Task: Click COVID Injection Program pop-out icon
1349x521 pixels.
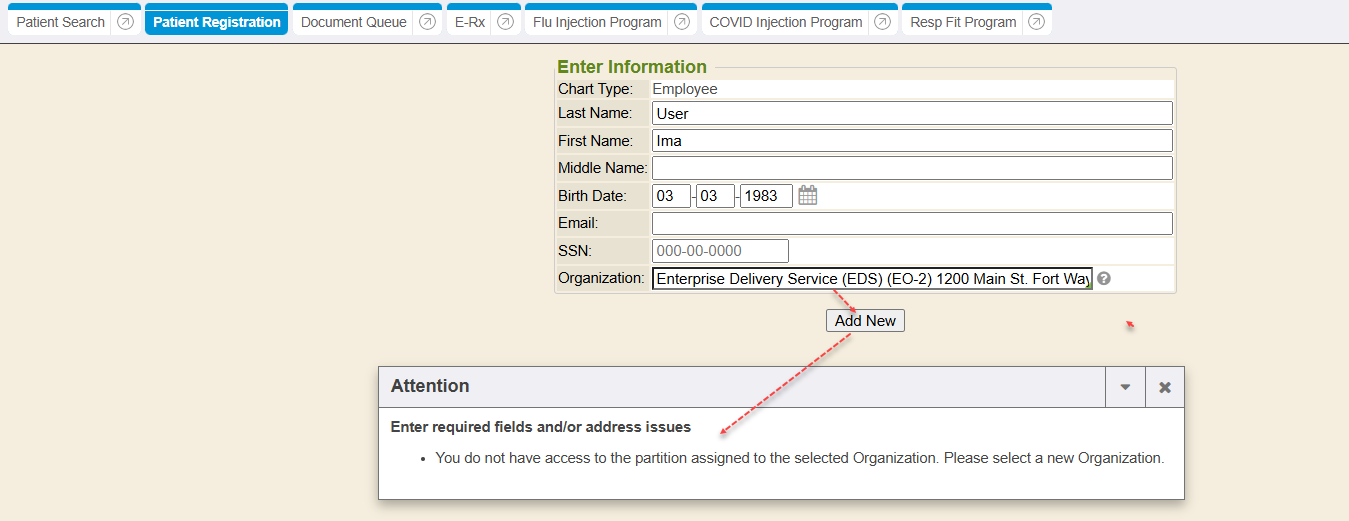Action: pos(882,22)
